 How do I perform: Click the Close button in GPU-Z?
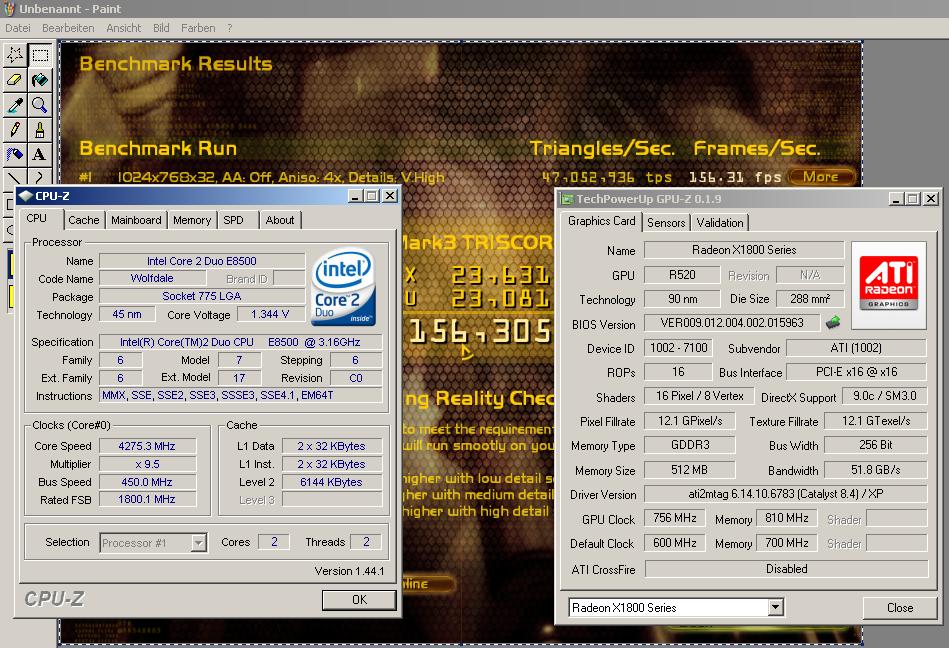point(900,607)
